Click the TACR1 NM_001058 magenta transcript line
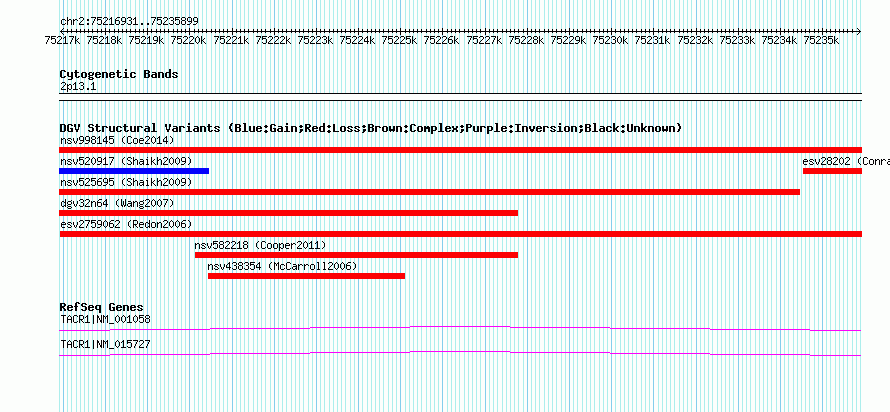Image resolution: width=890 pixels, height=412 pixels. click(x=460, y=328)
